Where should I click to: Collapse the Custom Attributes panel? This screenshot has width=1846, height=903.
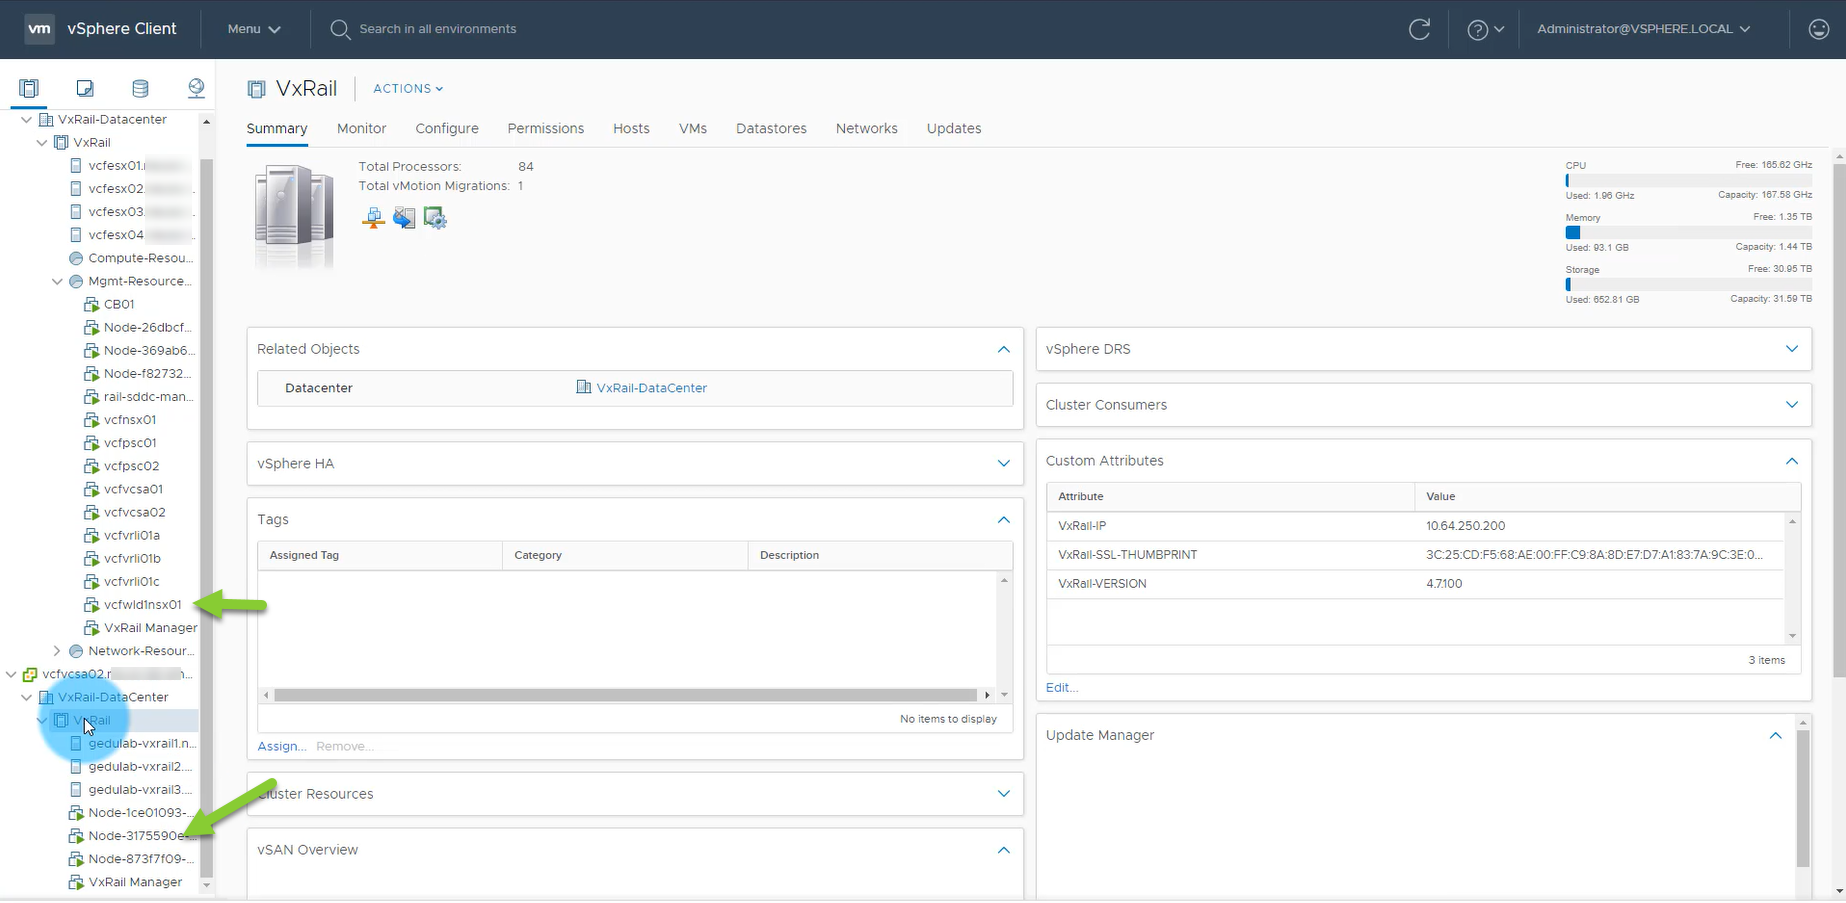[x=1791, y=461]
